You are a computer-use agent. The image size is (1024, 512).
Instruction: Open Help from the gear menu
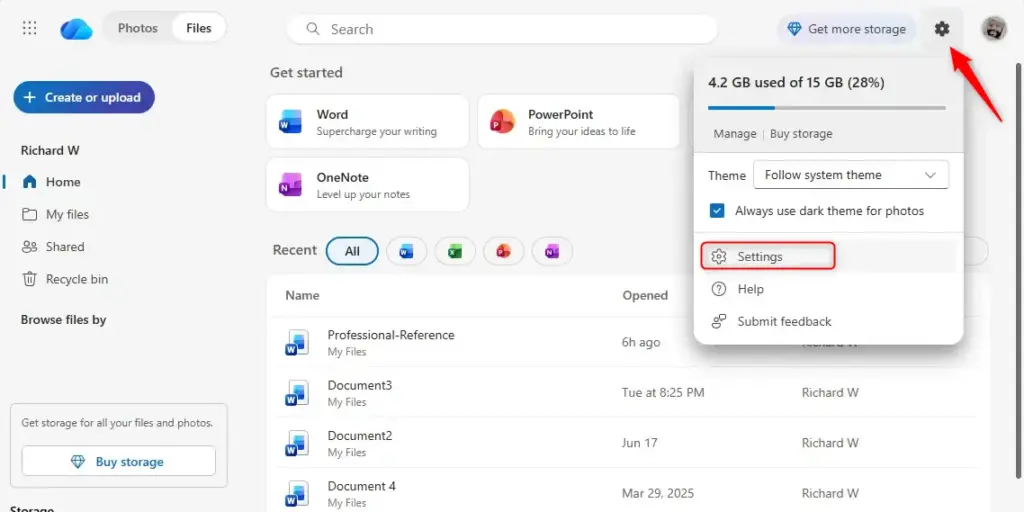(x=750, y=289)
